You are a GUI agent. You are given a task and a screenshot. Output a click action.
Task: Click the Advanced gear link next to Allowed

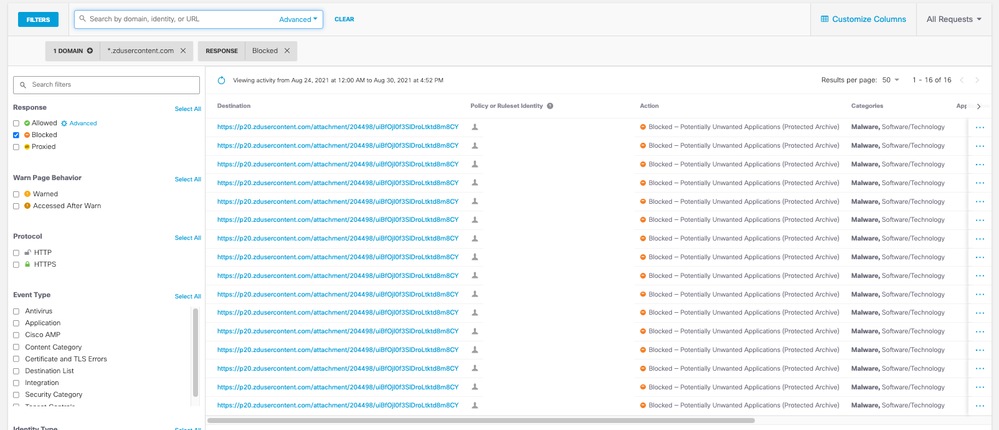(79, 123)
